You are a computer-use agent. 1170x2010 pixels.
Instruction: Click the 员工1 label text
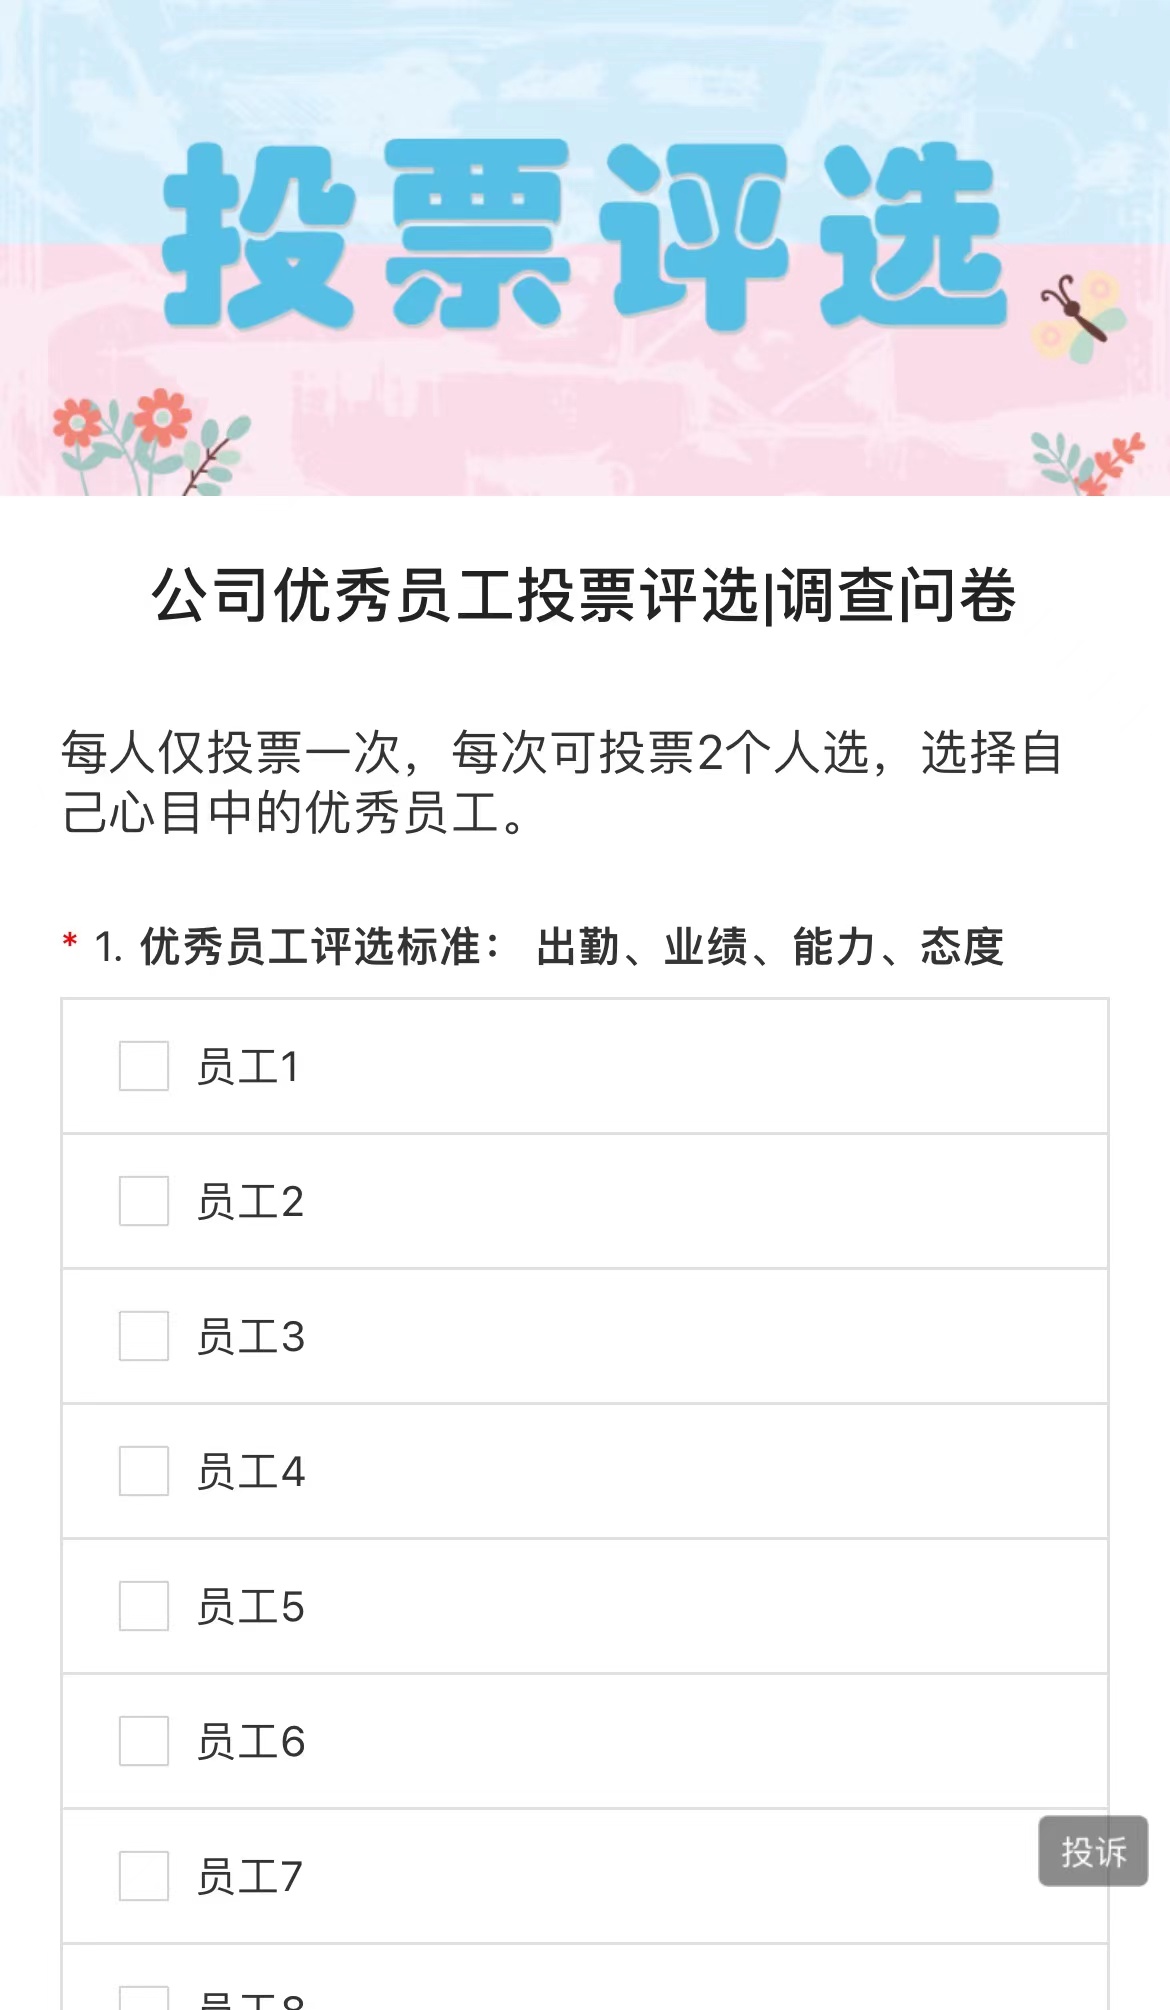(x=248, y=1067)
